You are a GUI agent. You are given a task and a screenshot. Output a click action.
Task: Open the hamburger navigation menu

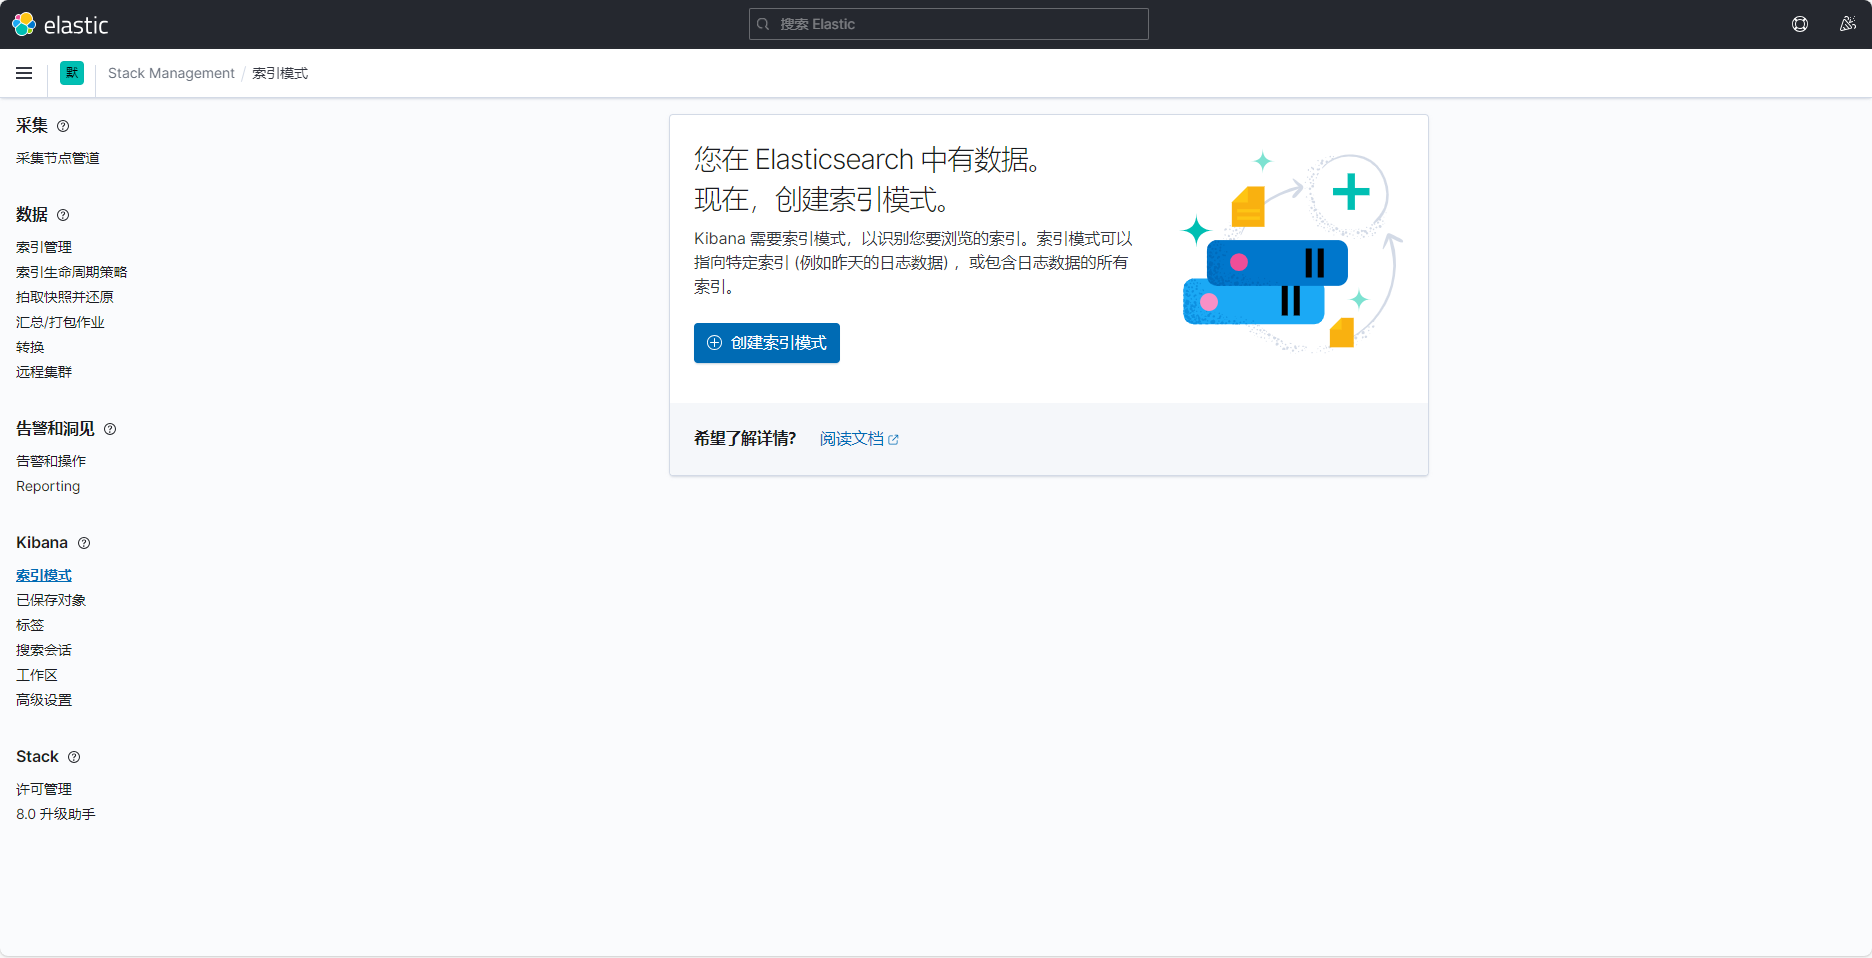24,73
